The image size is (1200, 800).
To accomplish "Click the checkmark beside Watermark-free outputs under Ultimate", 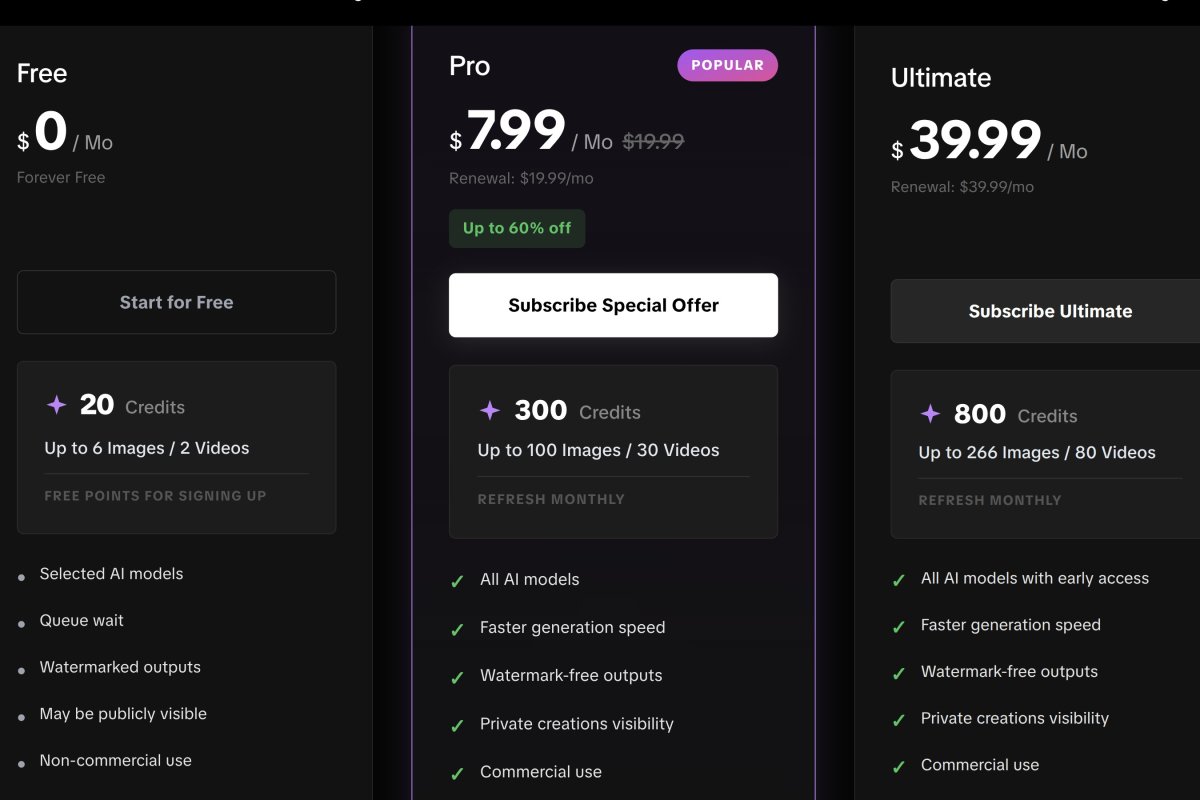I will [898, 671].
